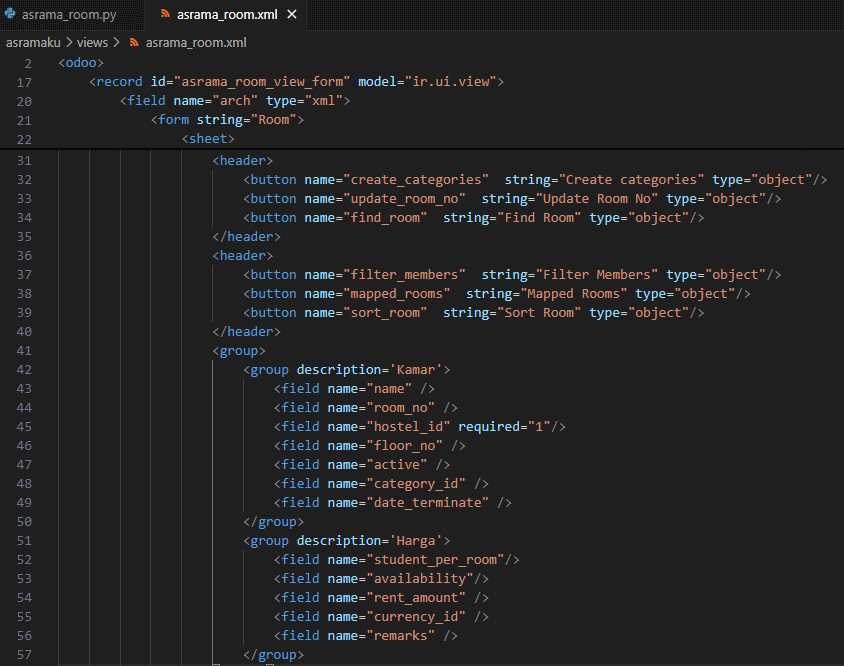Click field "currency_id" value
Image resolution: width=844 pixels, height=666 pixels.
click(416, 617)
